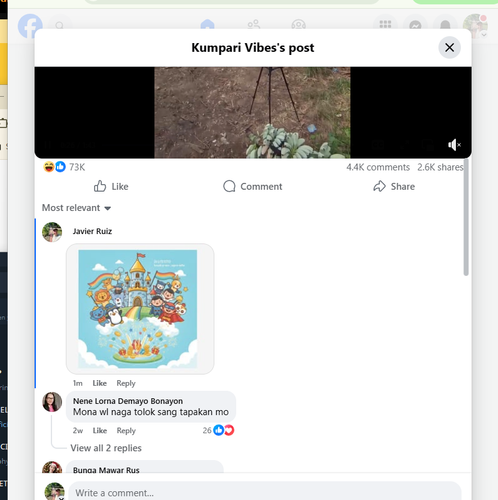Viewport: 498px width, 500px height.
Task: Open the Groups tab icon
Action: (298, 25)
